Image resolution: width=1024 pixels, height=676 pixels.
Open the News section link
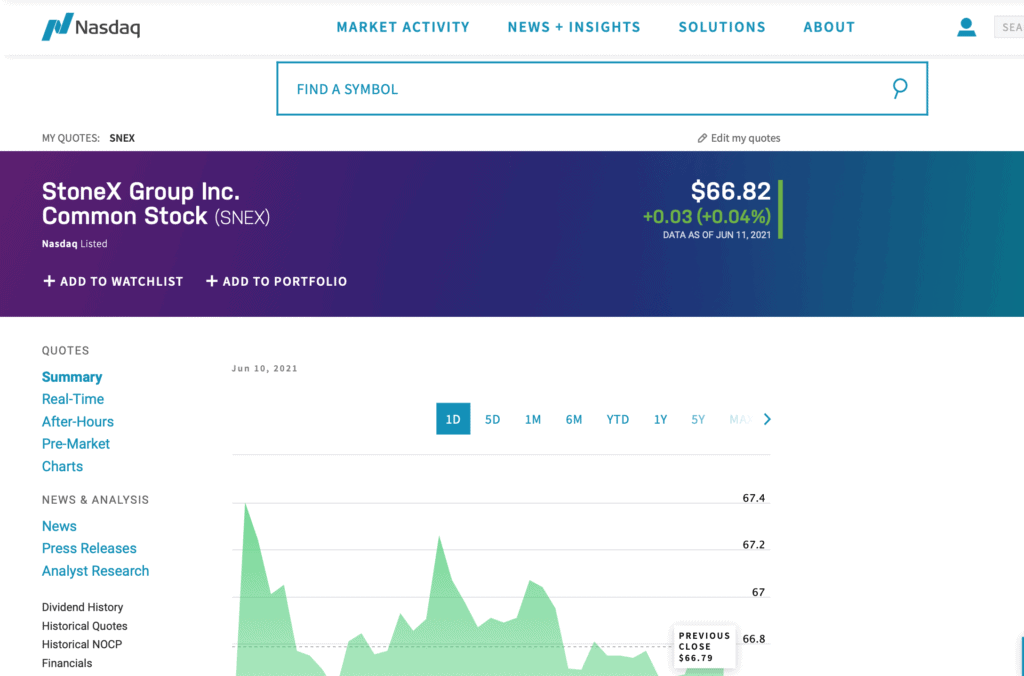[x=59, y=526]
